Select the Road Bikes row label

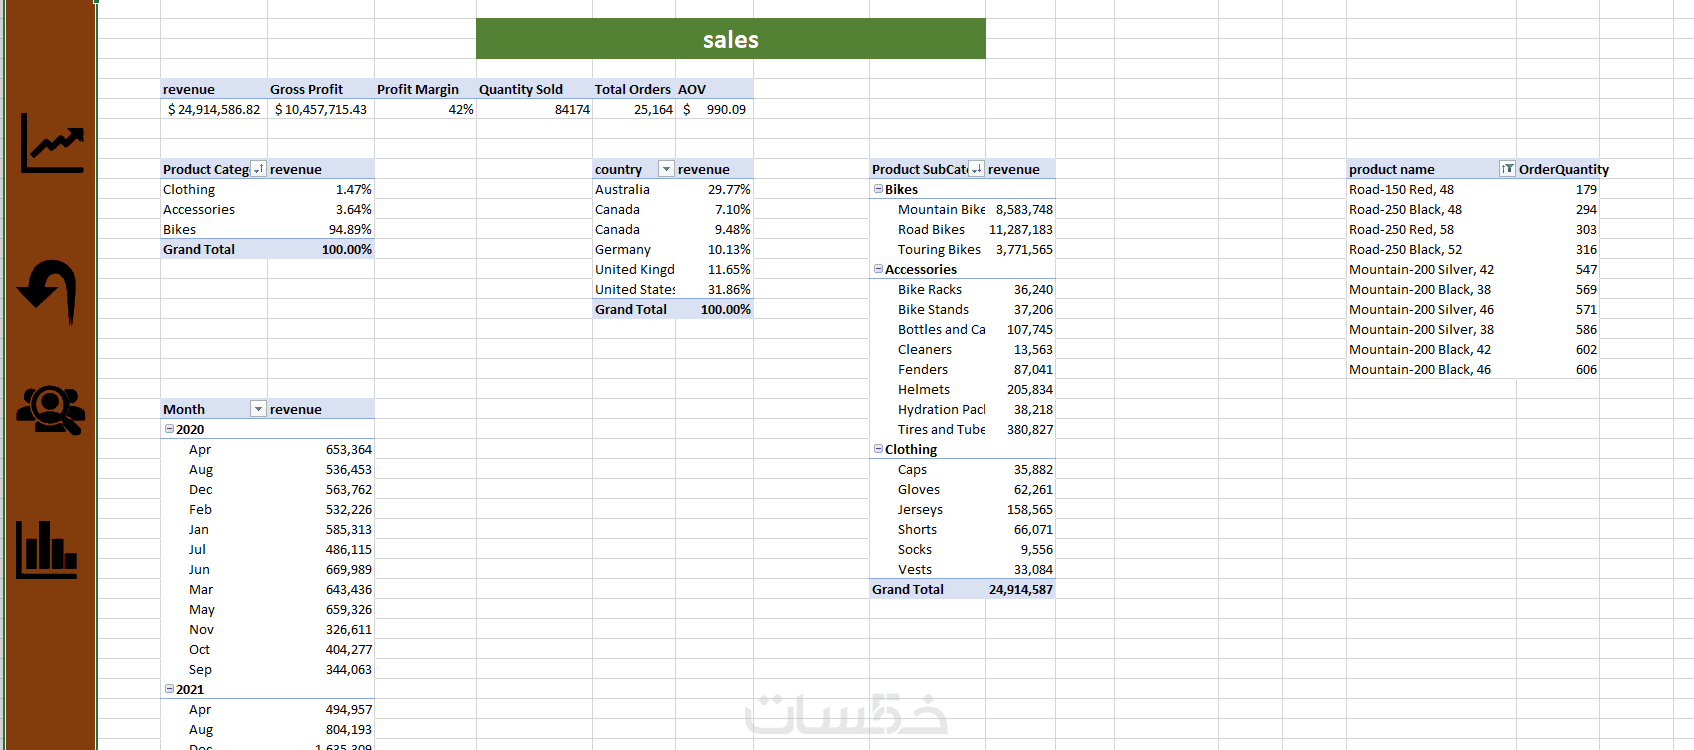click(x=931, y=229)
